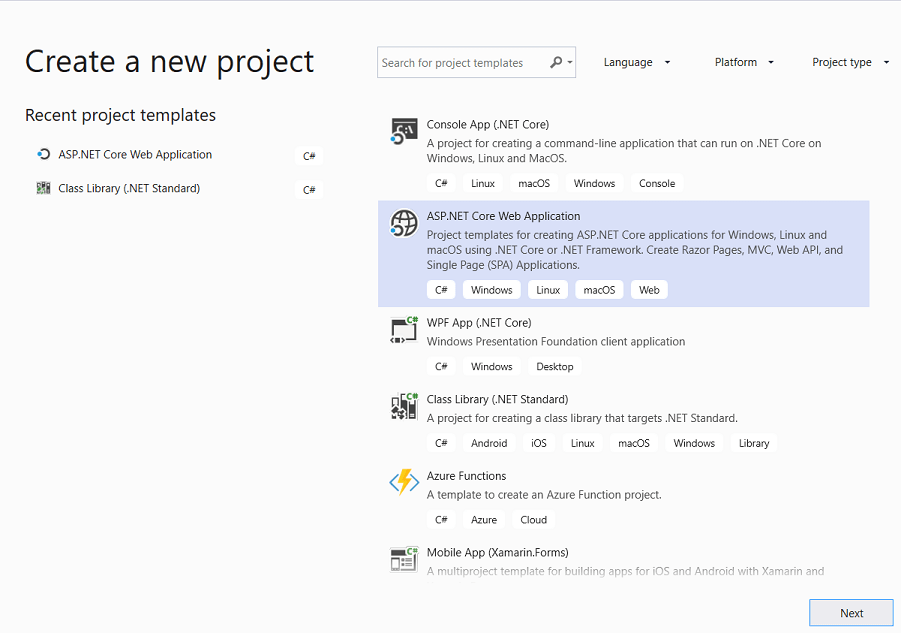Select the Android tag under Class Library
Viewport: 901px width, 633px height.
[x=489, y=443]
